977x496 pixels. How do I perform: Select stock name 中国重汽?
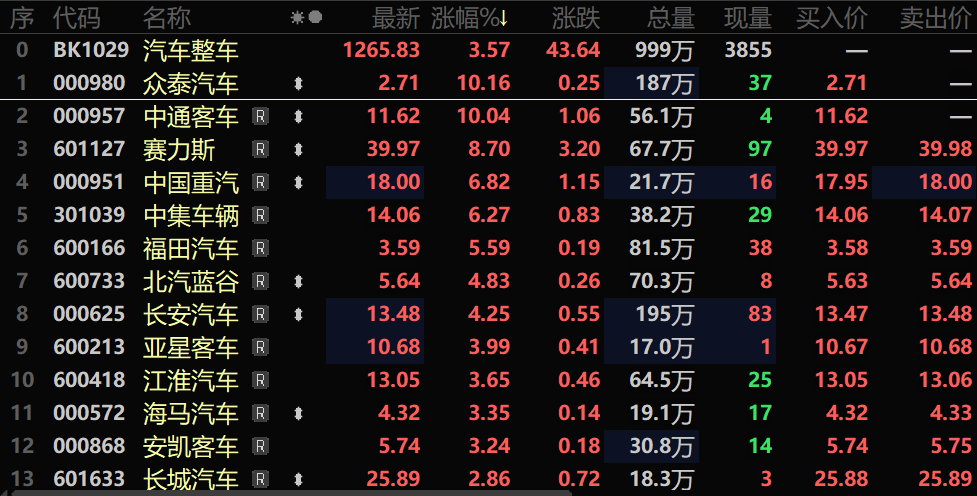point(191,183)
